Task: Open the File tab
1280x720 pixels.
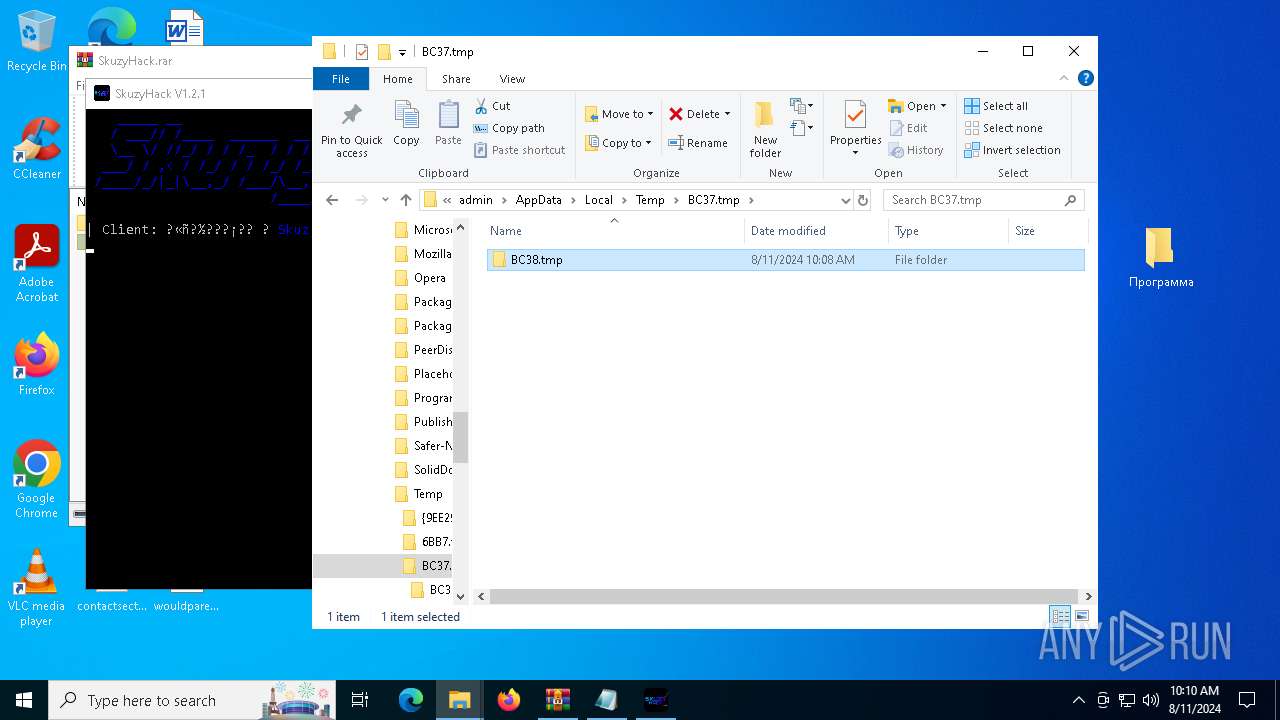Action: click(x=341, y=79)
